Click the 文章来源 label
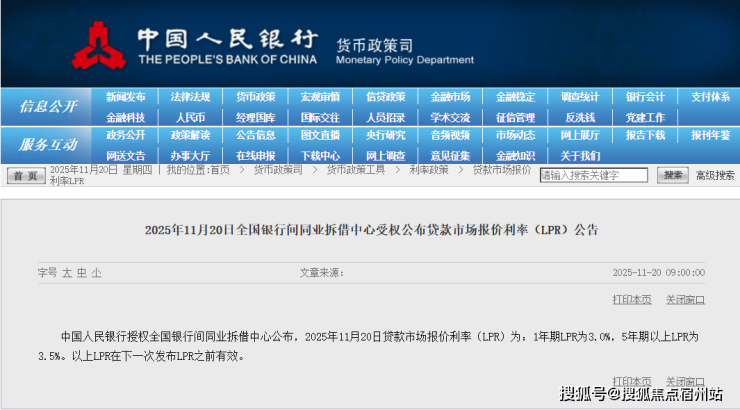The image size is (740, 410). (321, 273)
